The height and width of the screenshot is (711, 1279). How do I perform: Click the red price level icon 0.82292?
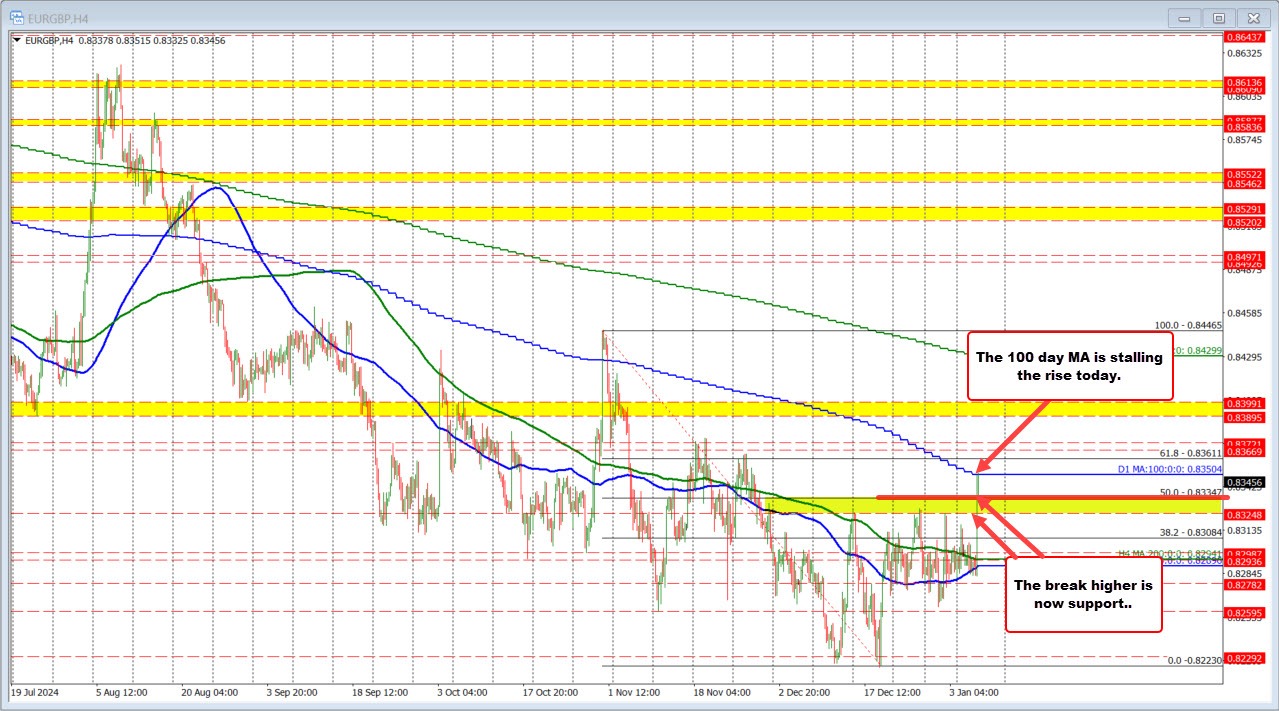[1243, 657]
